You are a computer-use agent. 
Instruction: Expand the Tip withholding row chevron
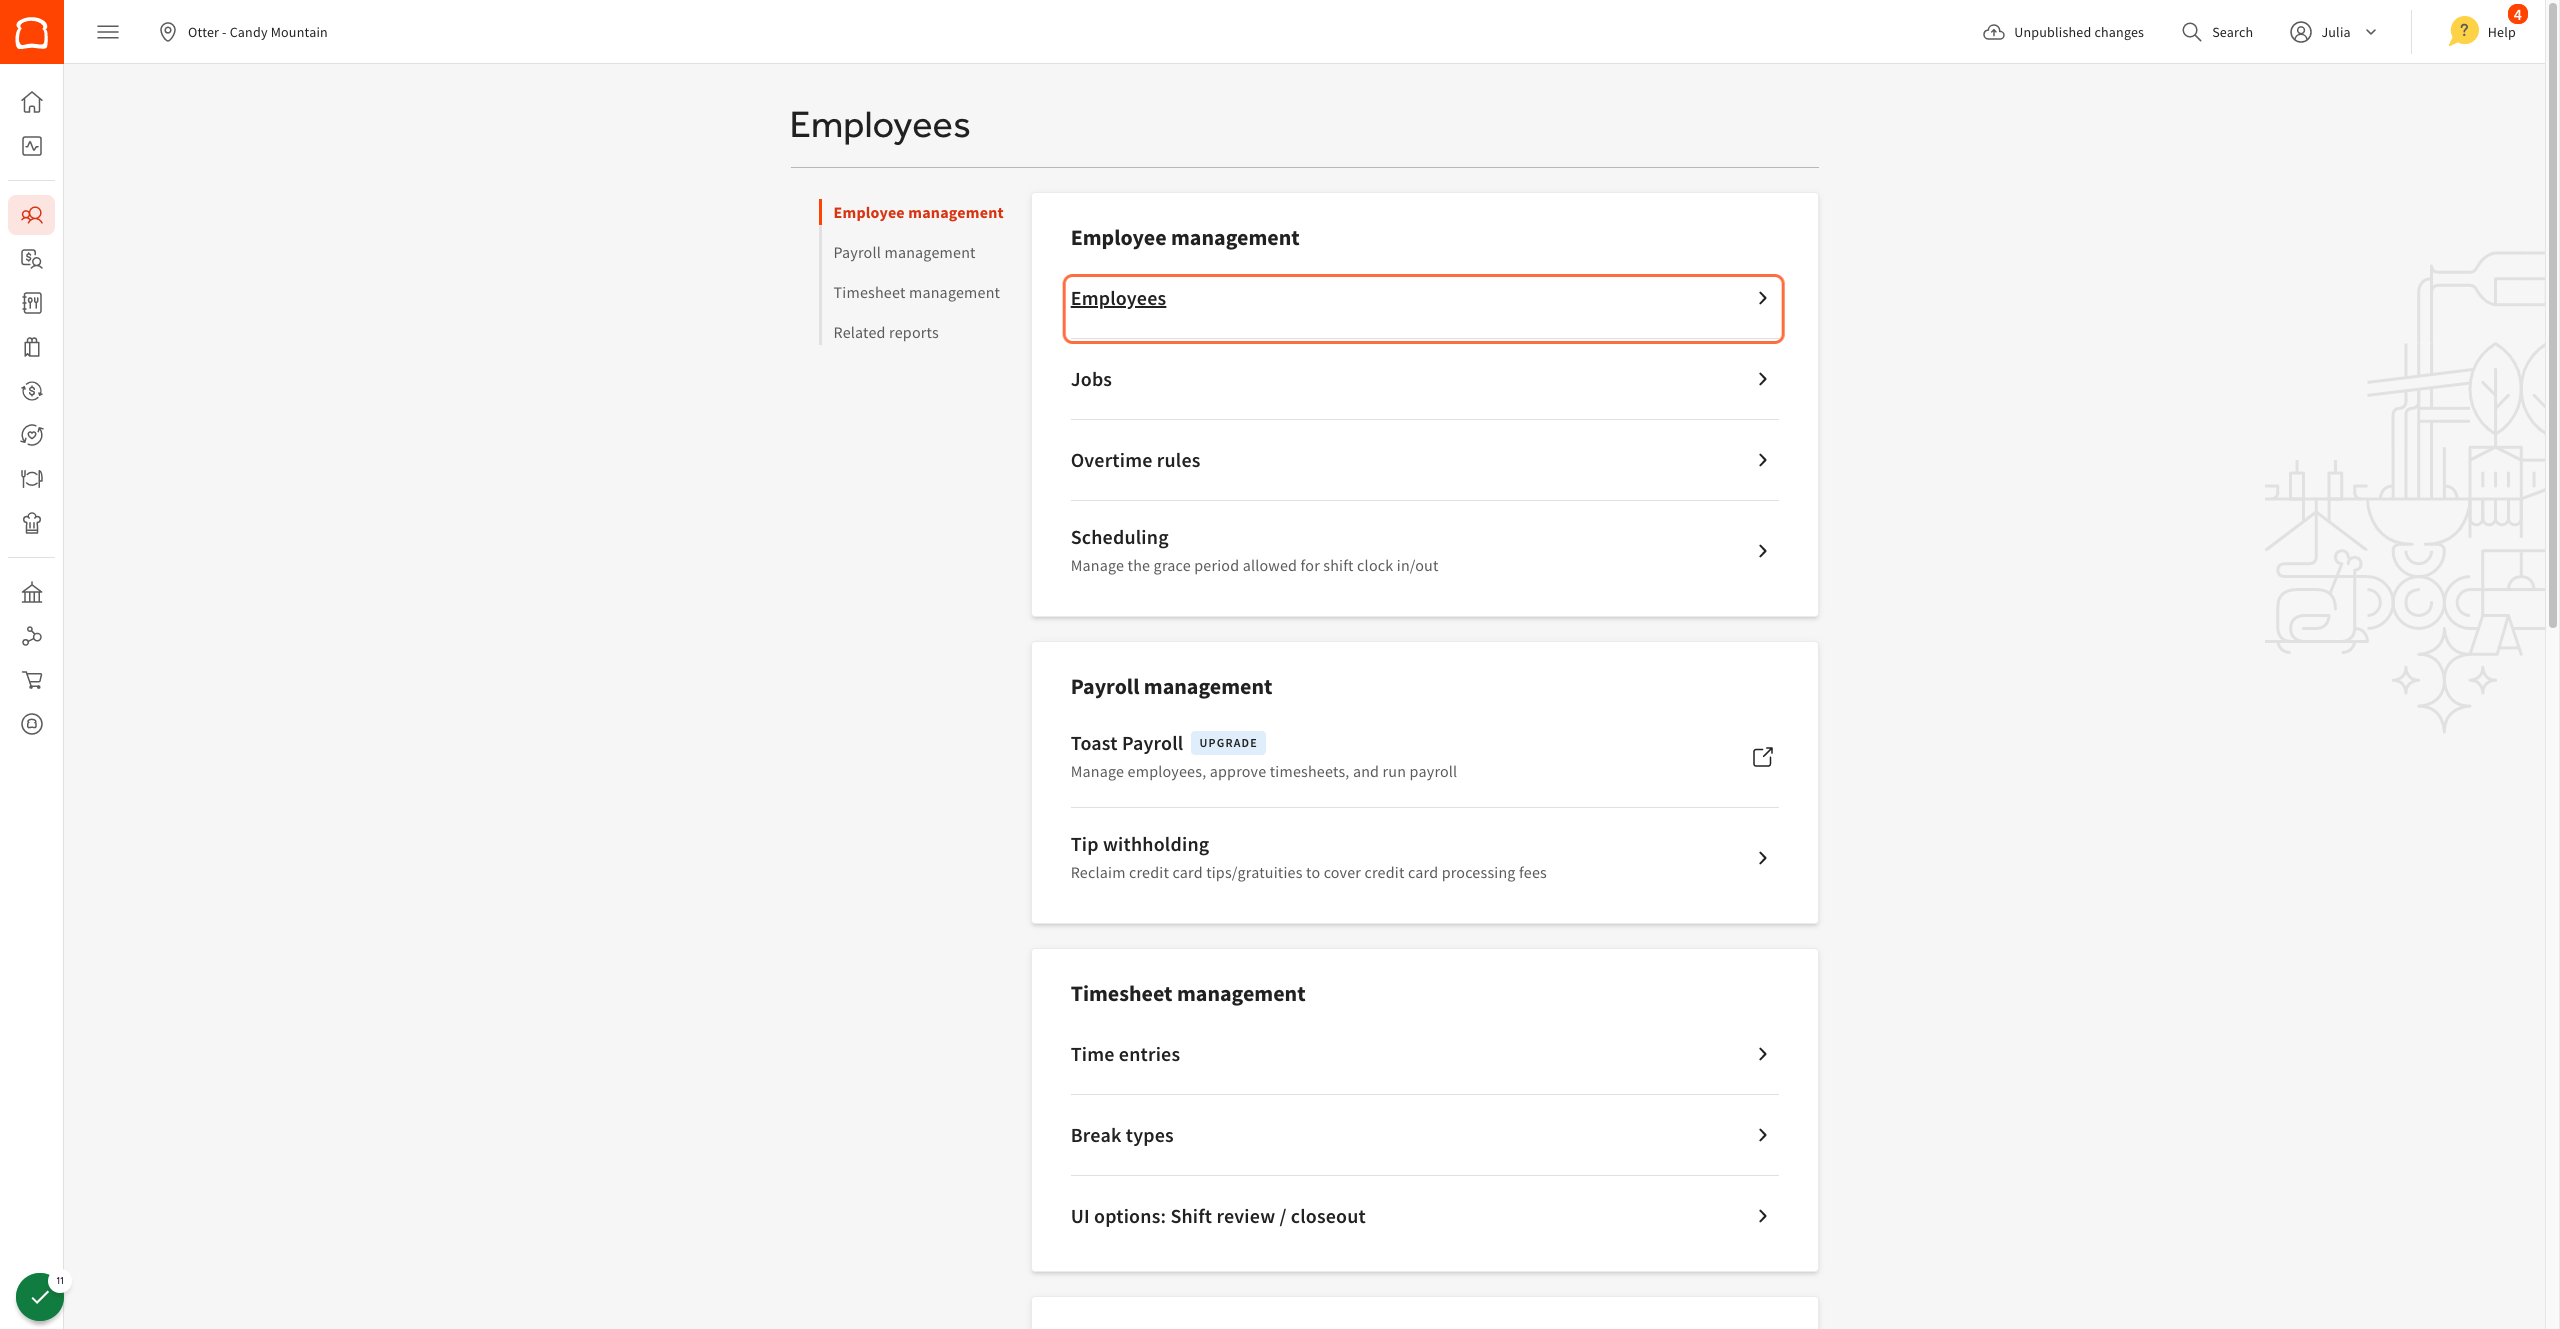[x=1762, y=858]
